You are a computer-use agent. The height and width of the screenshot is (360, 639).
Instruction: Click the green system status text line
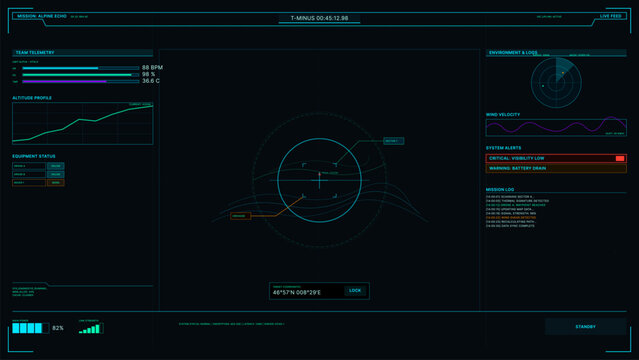(231, 324)
